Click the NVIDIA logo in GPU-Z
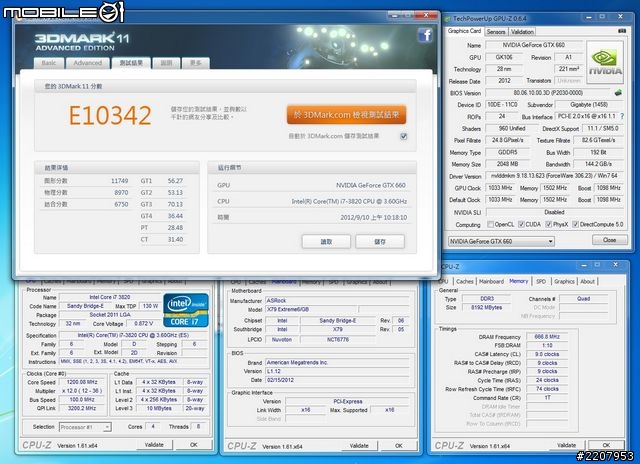 click(605, 62)
